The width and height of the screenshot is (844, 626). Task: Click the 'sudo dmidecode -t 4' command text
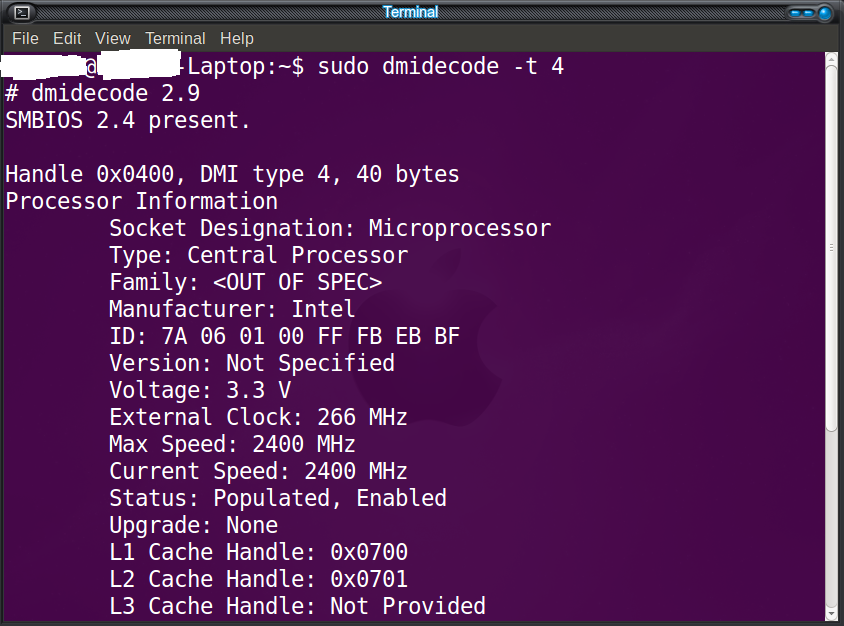441,67
